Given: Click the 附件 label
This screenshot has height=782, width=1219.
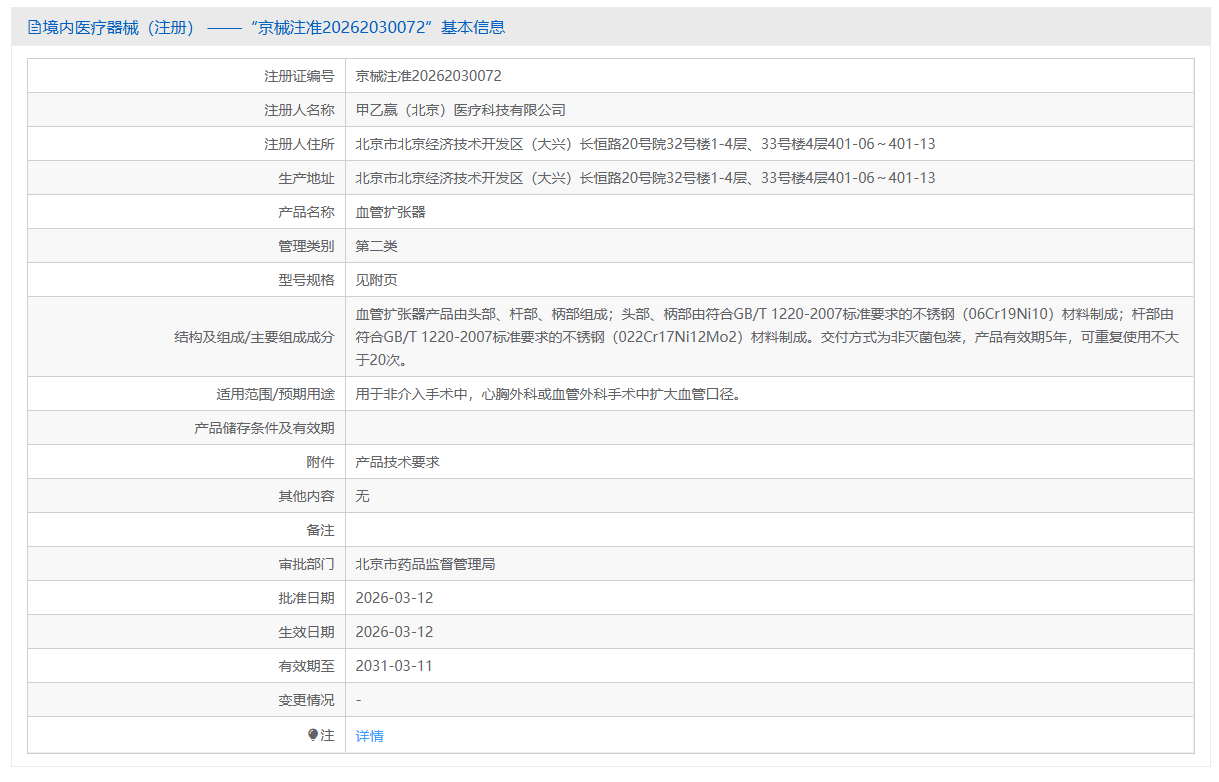Looking at the screenshot, I should click(x=320, y=462).
